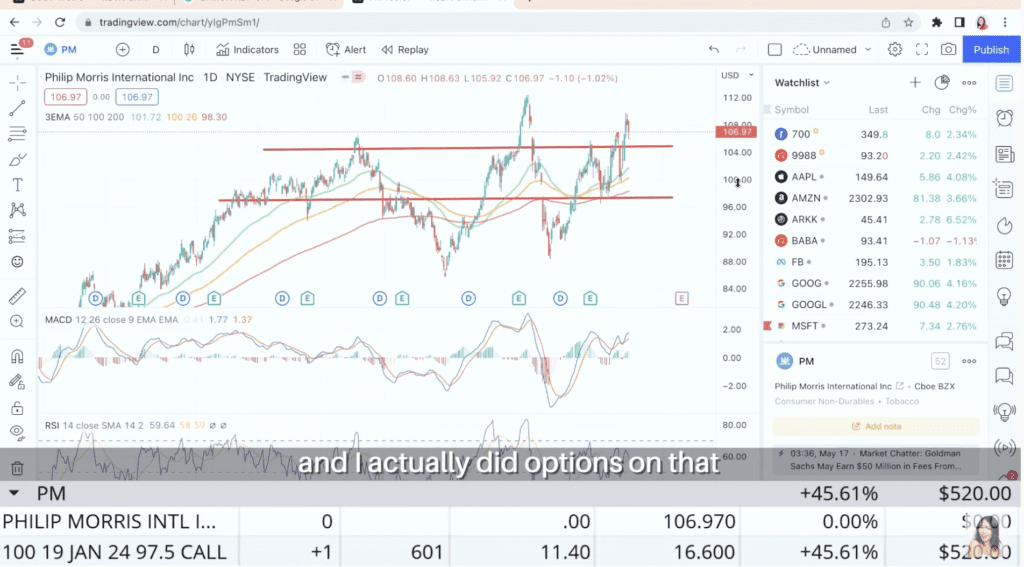Open the Indicators dialog
The height and width of the screenshot is (567, 1024).
pyautogui.click(x=248, y=50)
